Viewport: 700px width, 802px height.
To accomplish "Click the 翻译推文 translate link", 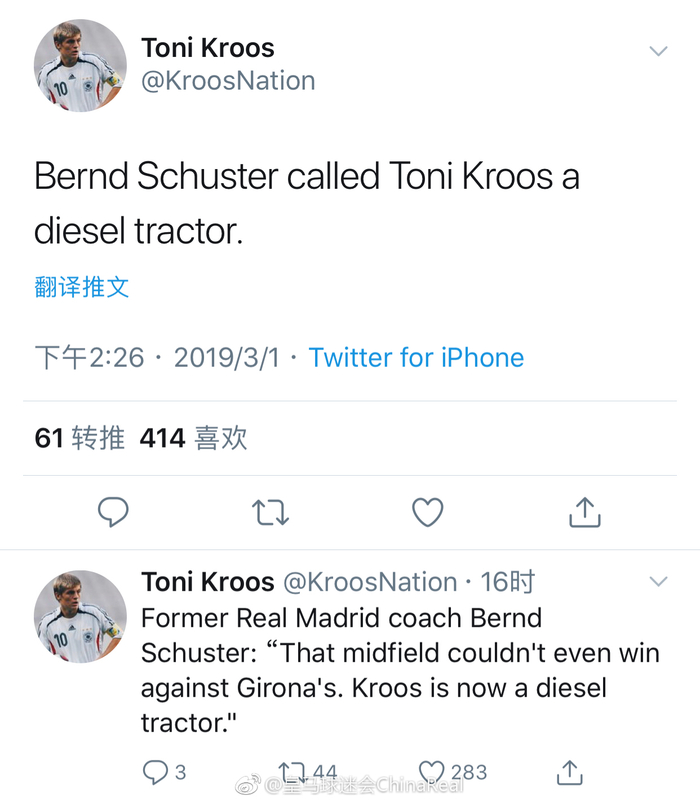I will 82,286.
